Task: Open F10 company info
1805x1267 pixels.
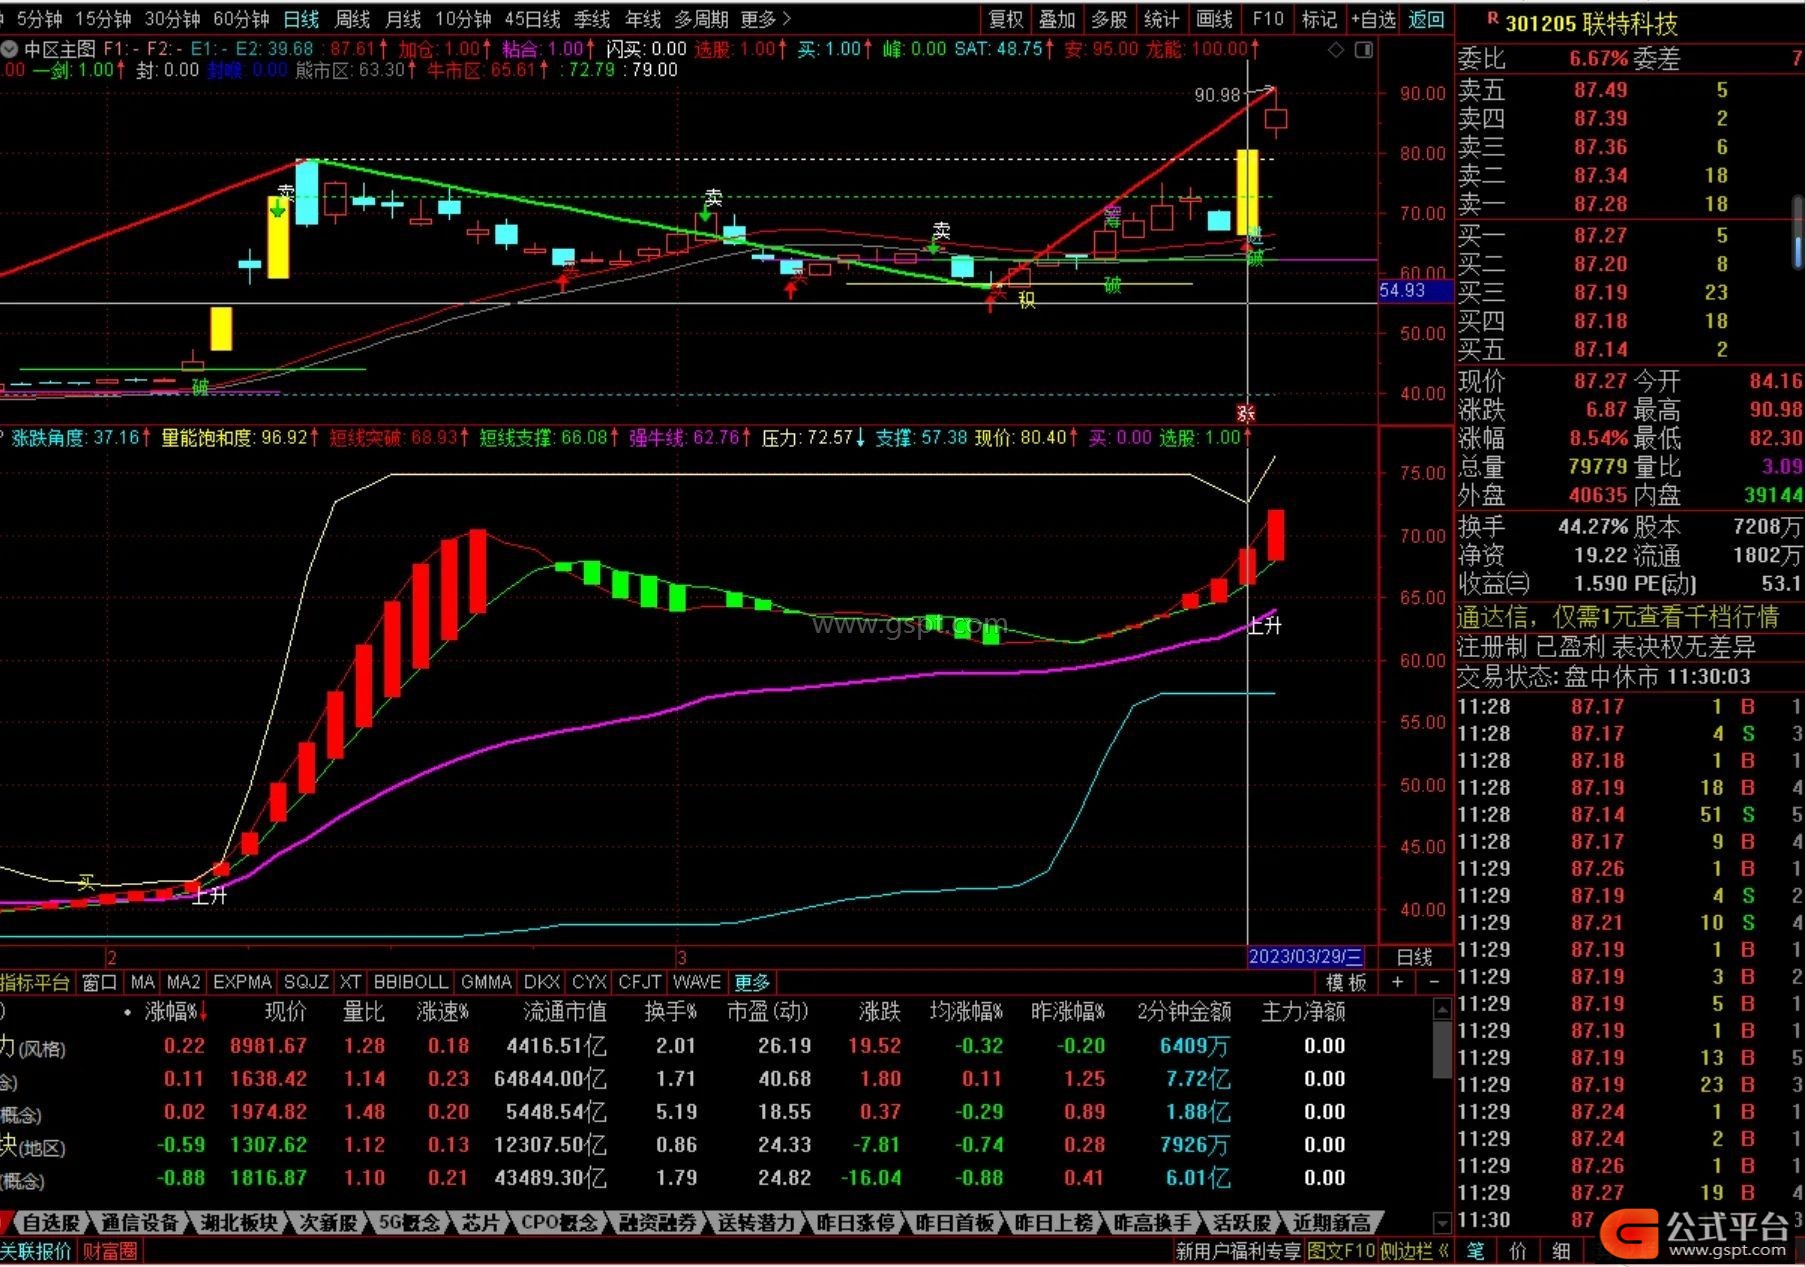Action: tap(1267, 19)
